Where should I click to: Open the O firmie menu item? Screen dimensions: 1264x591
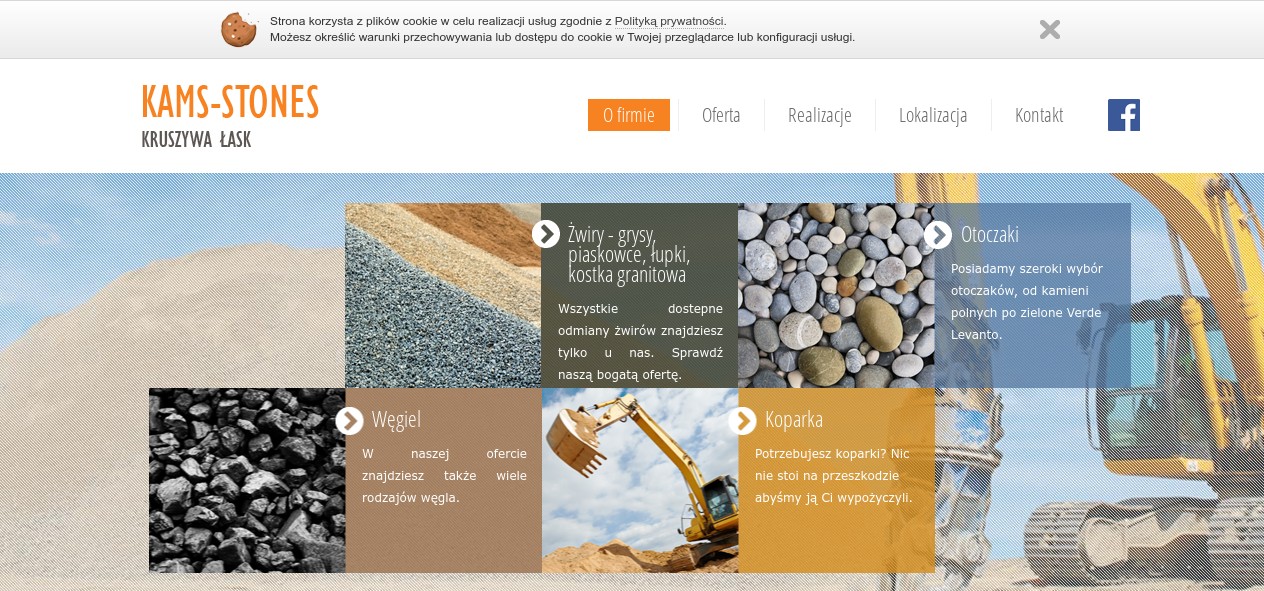coord(629,115)
